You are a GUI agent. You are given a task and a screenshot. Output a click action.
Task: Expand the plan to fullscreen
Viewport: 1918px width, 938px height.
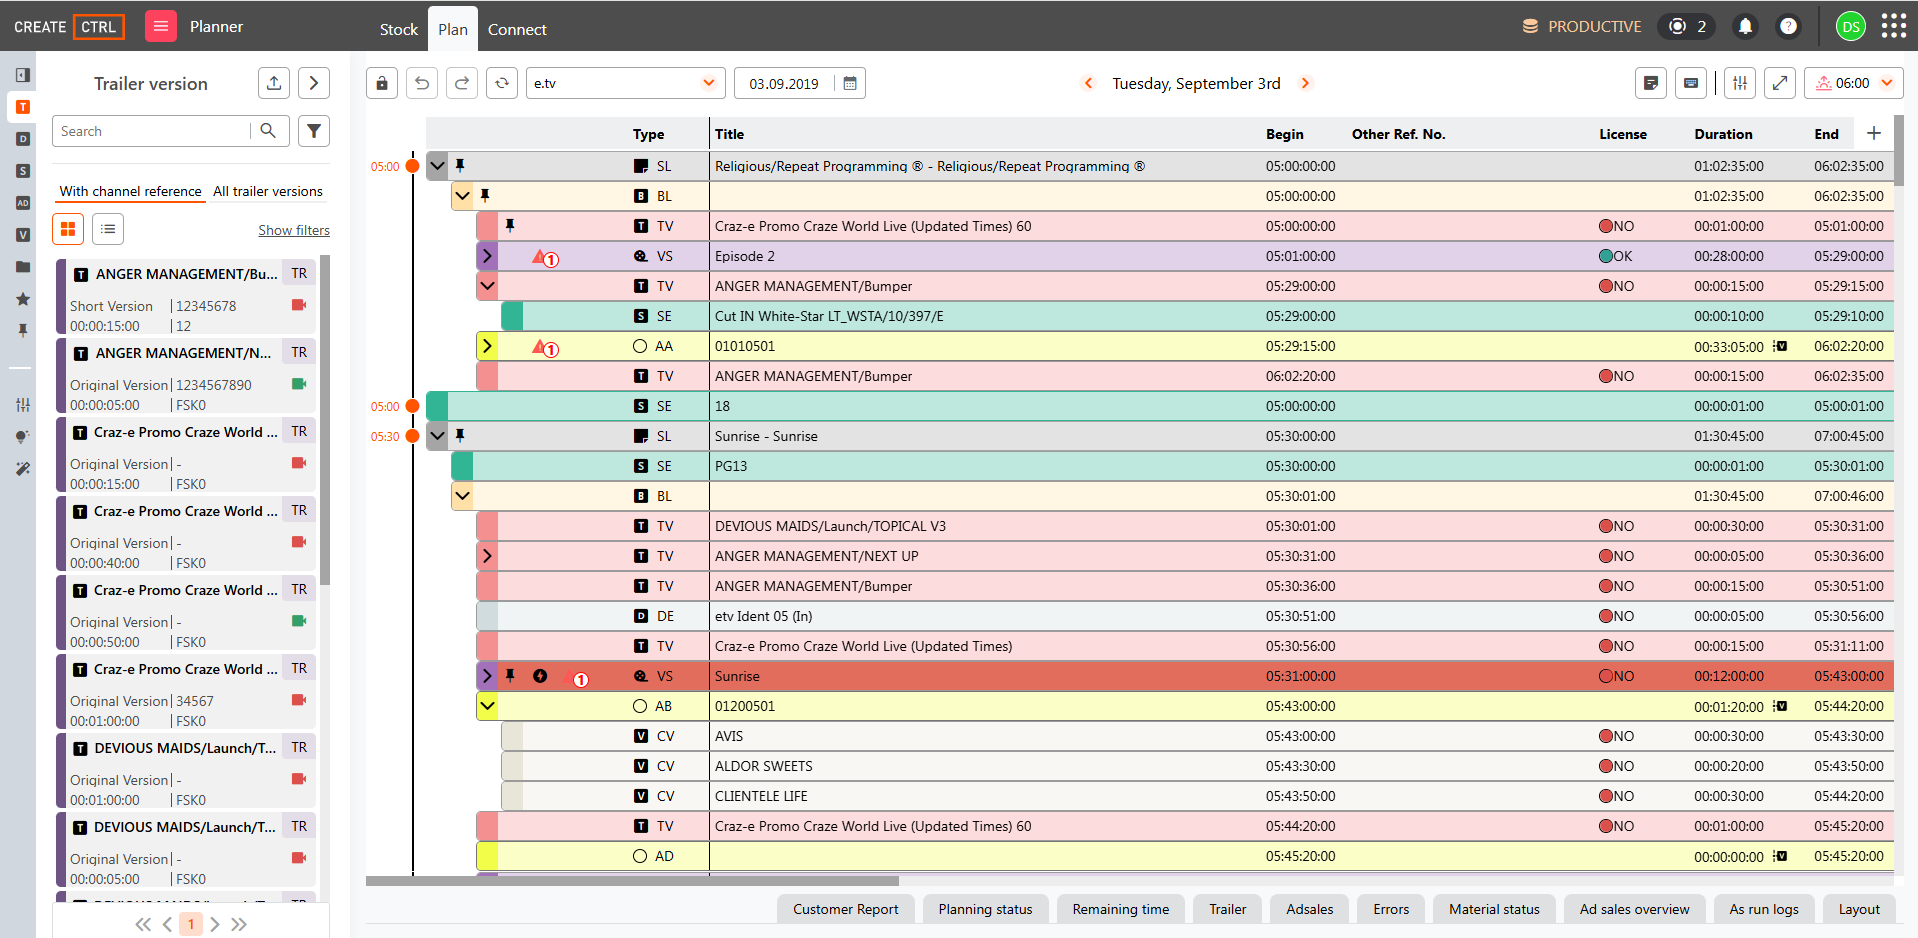(x=1780, y=83)
